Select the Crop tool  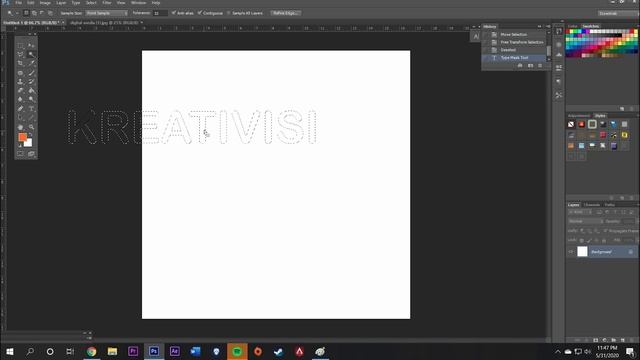click(x=20, y=63)
